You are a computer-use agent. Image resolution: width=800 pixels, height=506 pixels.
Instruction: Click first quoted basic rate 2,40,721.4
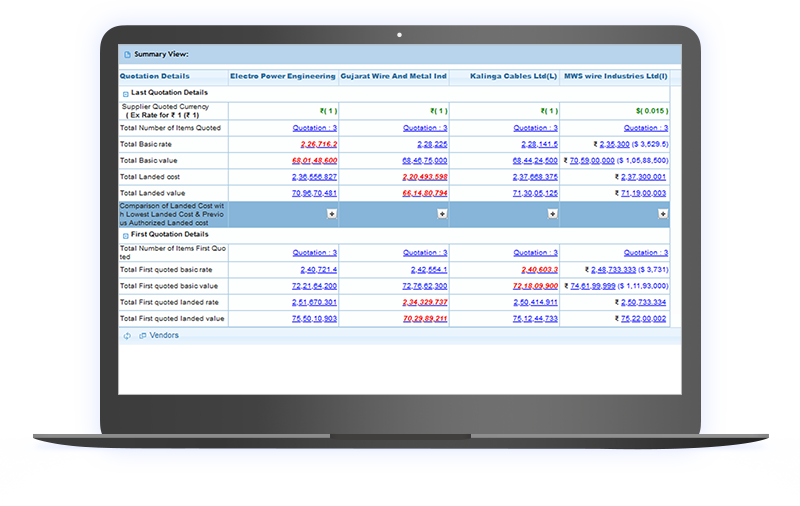[x=319, y=270]
